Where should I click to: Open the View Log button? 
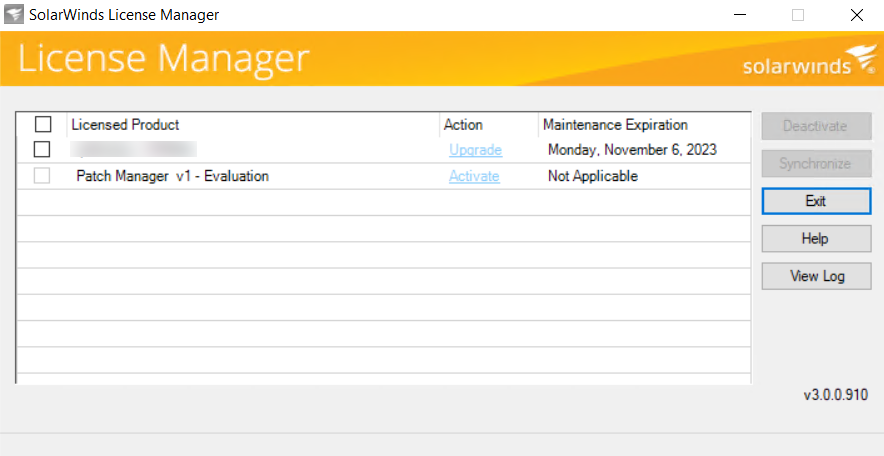815,276
